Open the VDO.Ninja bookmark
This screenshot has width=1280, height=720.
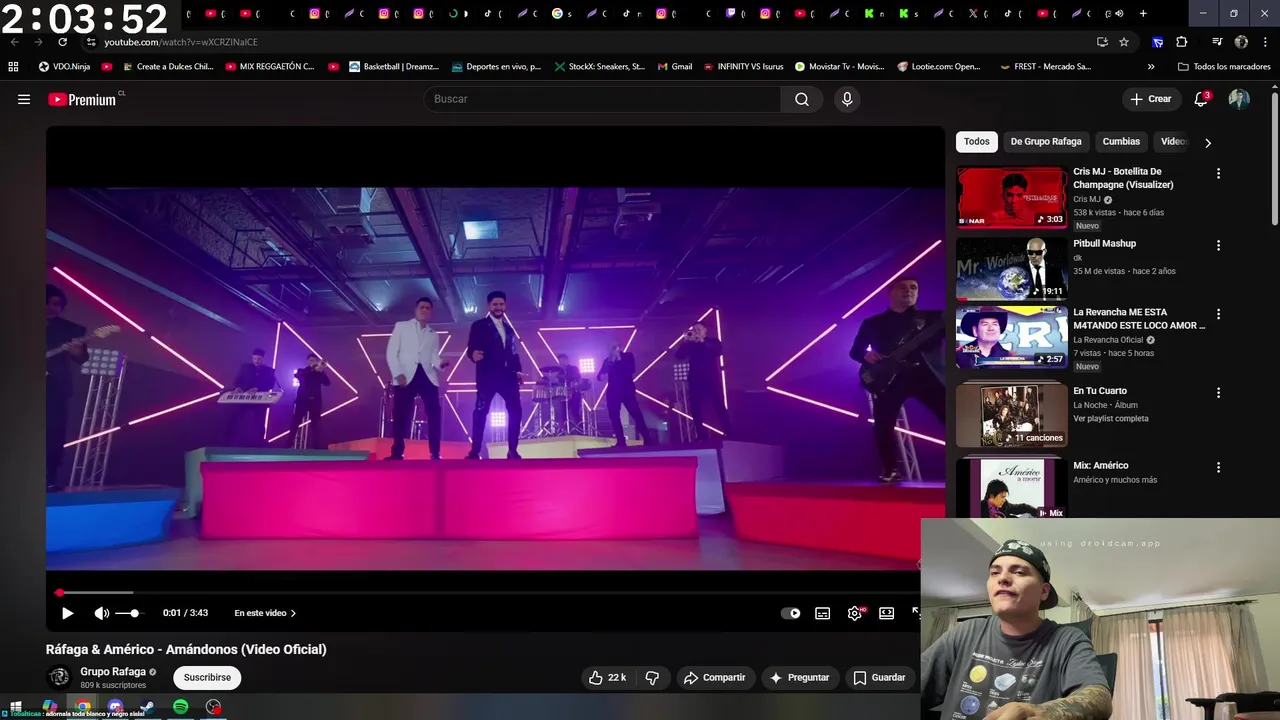[x=64, y=67]
